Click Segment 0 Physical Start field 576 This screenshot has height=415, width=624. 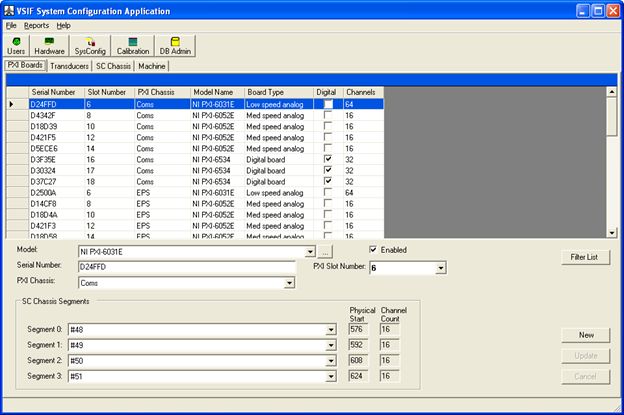(x=358, y=329)
